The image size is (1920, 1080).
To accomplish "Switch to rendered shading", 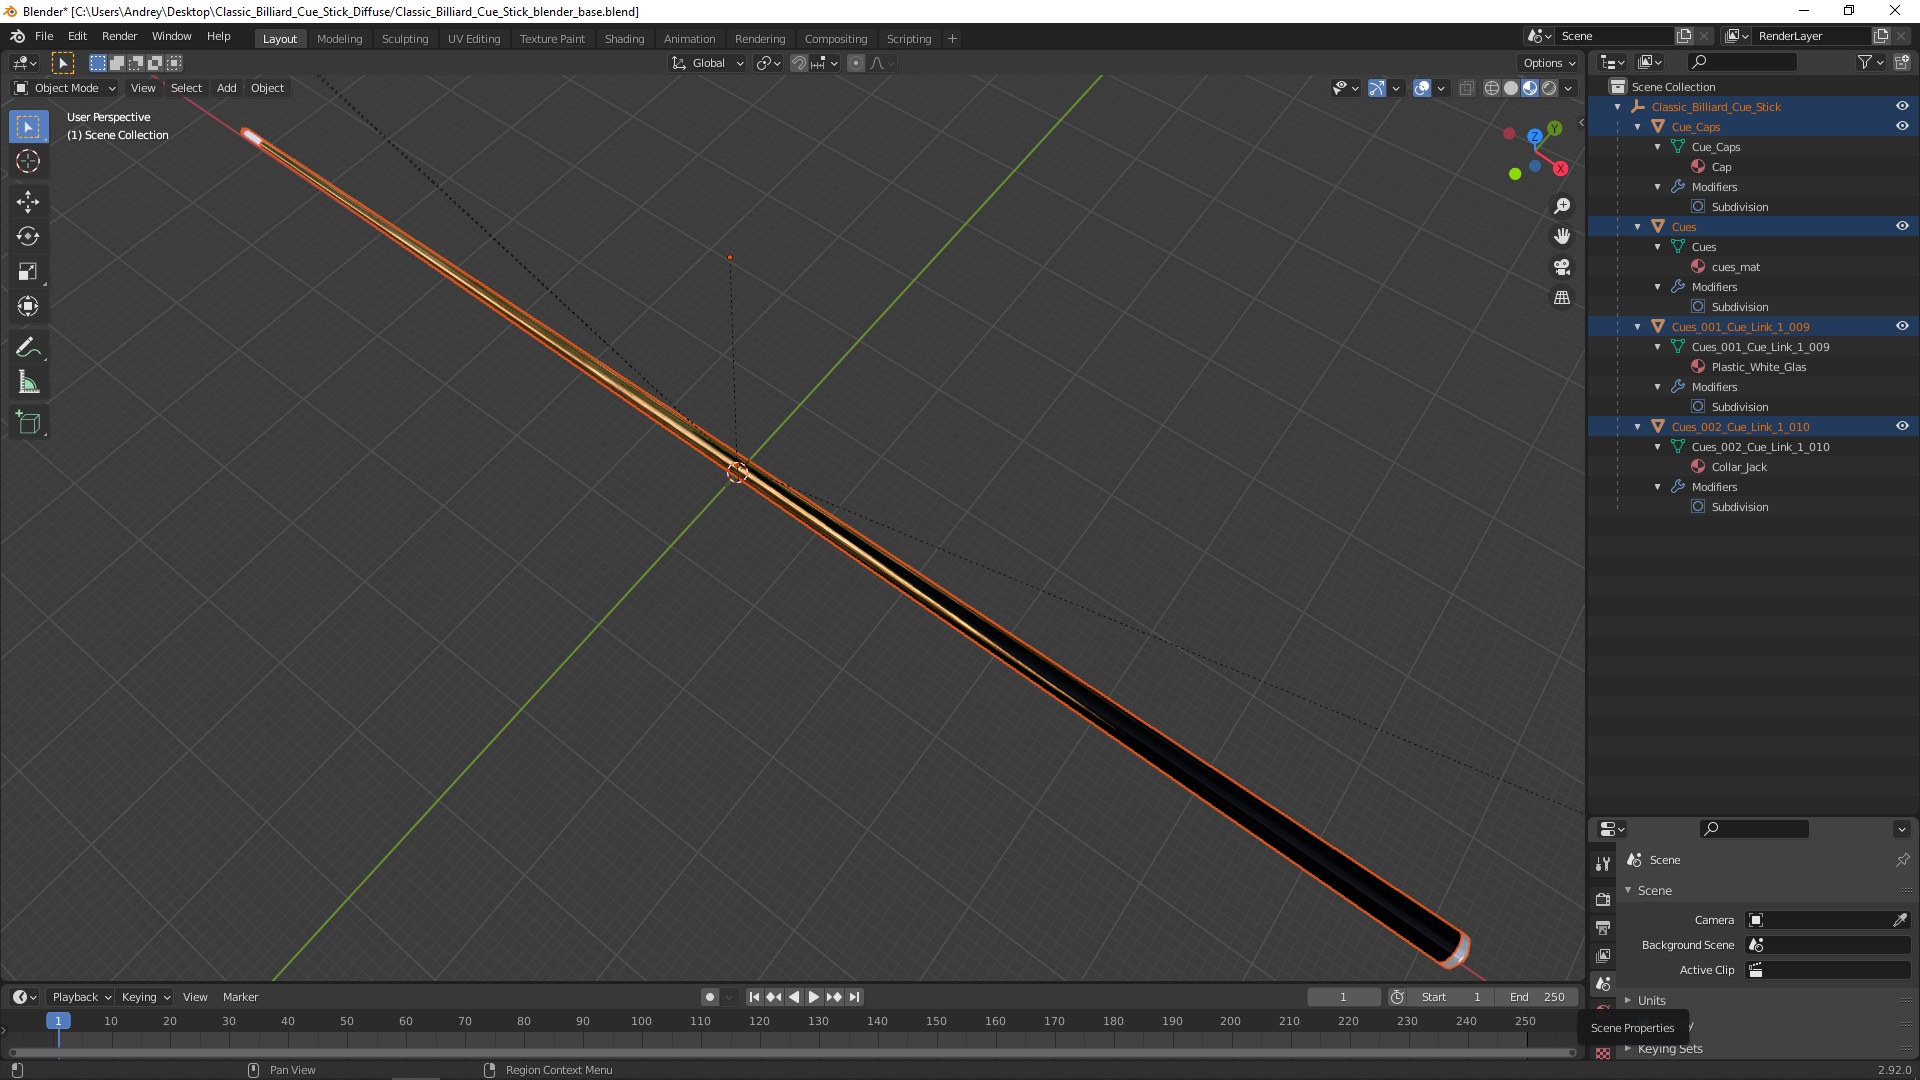I will [x=1549, y=88].
